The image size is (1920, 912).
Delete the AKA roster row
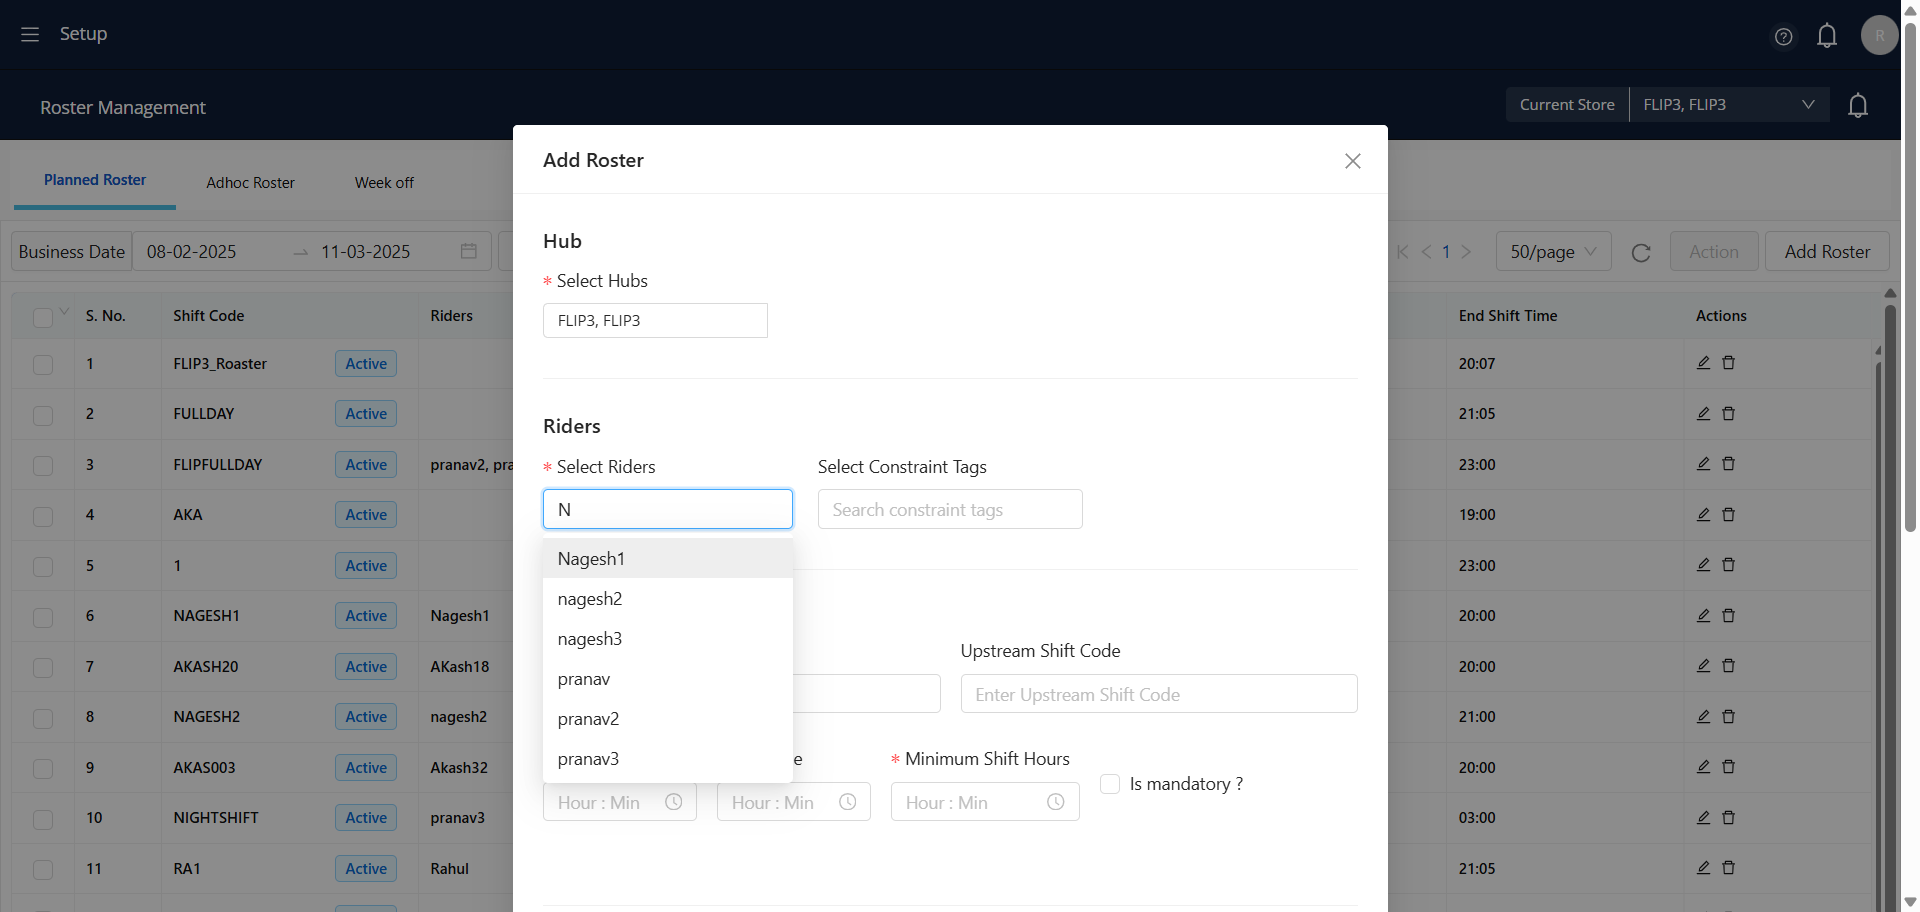pyautogui.click(x=1728, y=514)
